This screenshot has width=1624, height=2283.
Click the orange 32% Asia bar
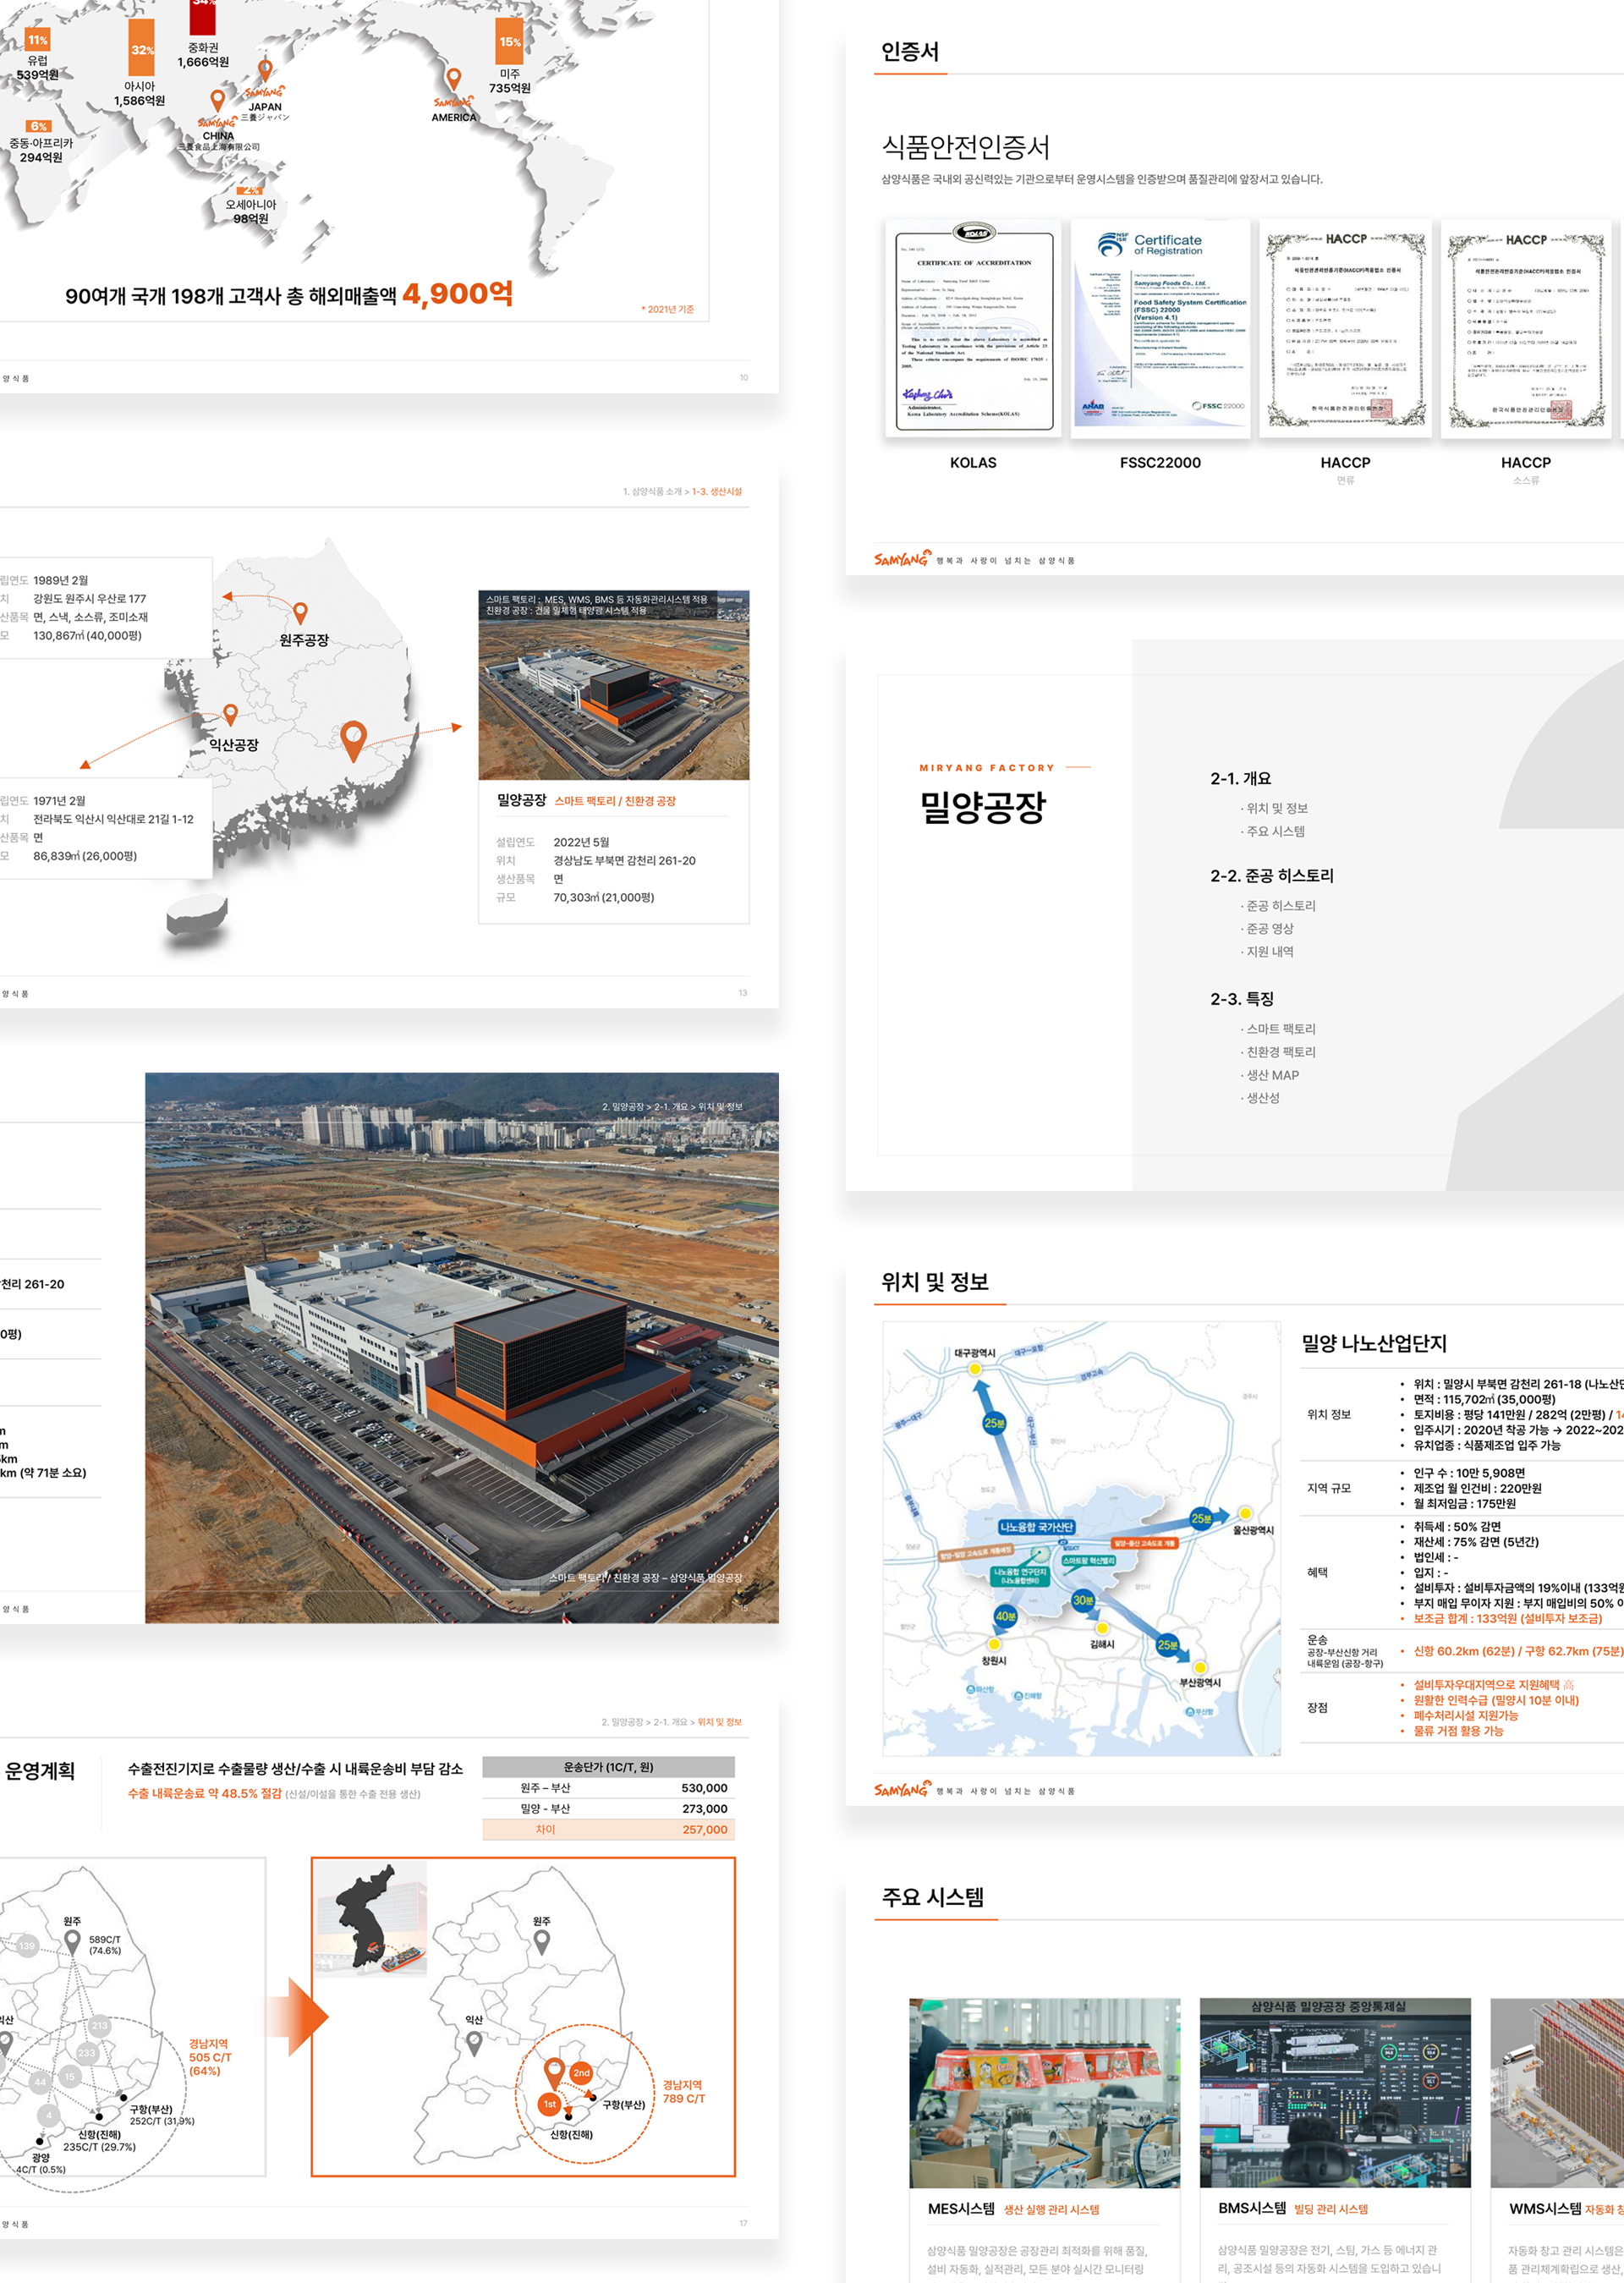(x=142, y=47)
